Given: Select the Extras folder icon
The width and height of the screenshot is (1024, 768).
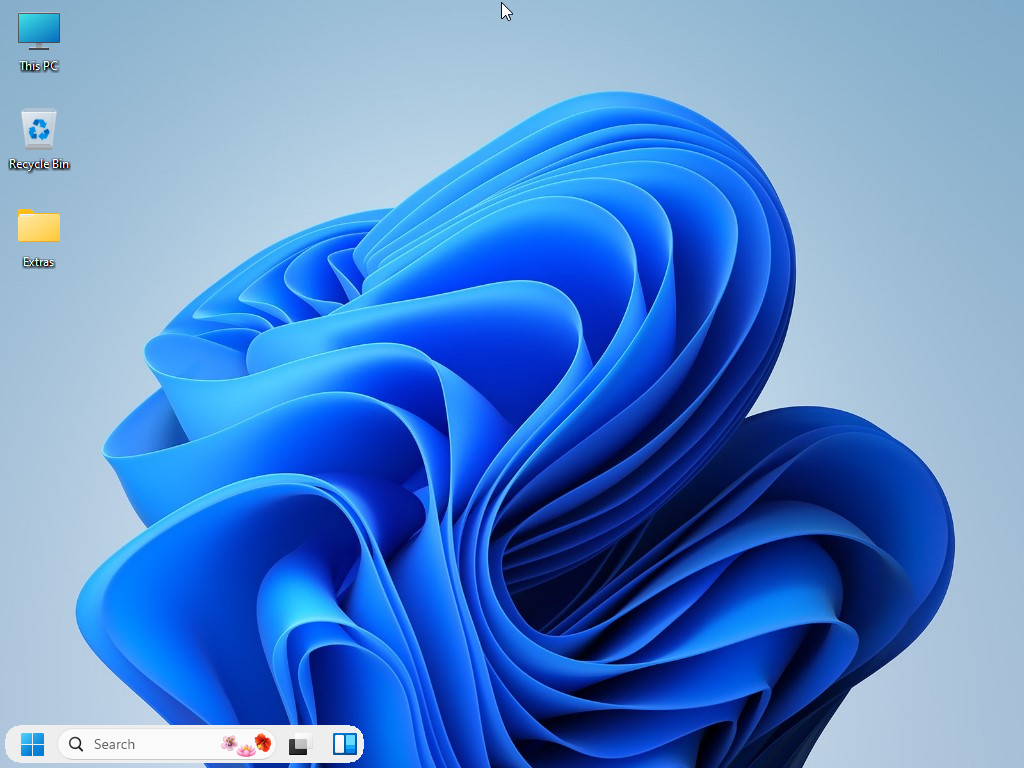Looking at the screenshot, I should (39, 225).
